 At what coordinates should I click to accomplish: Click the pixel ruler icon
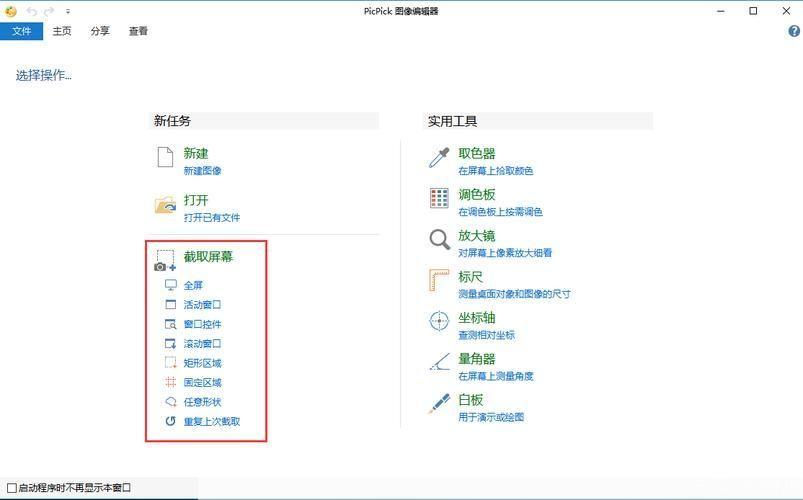coord(438,280)
